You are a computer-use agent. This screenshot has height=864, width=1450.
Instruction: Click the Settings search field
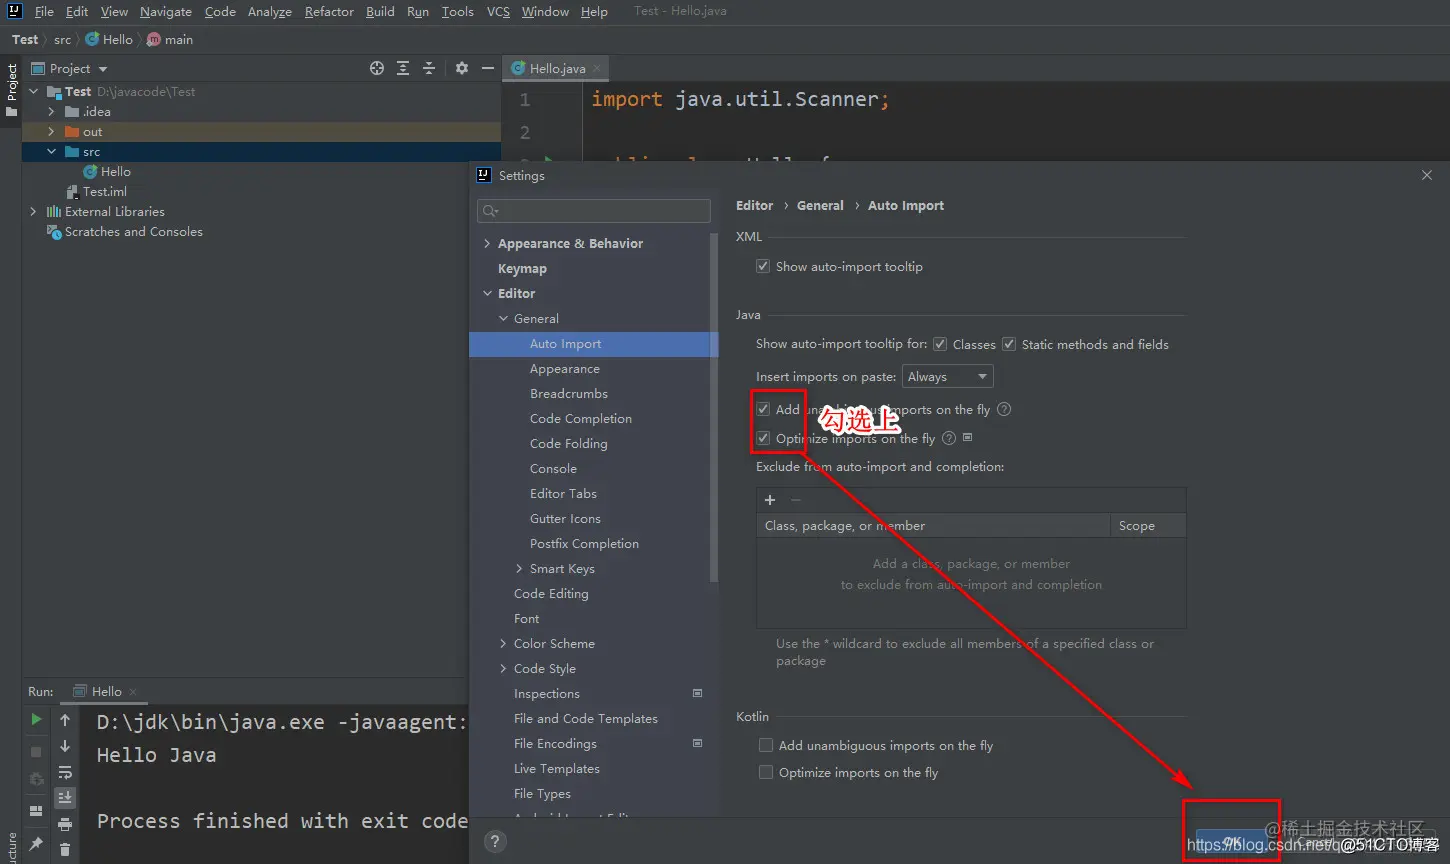coord(594,210)
